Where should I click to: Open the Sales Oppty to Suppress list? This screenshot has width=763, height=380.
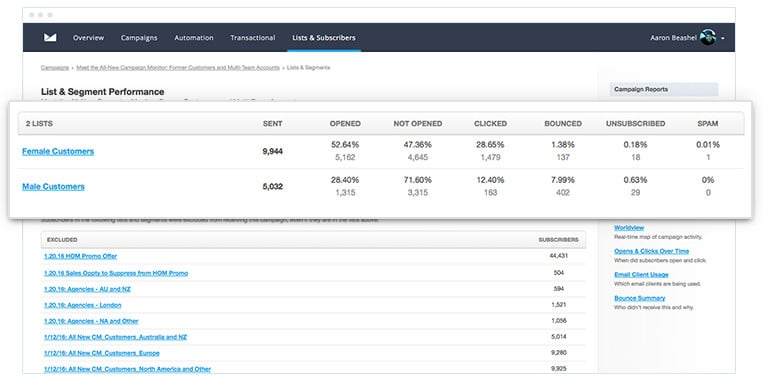(x=116, y=273)
